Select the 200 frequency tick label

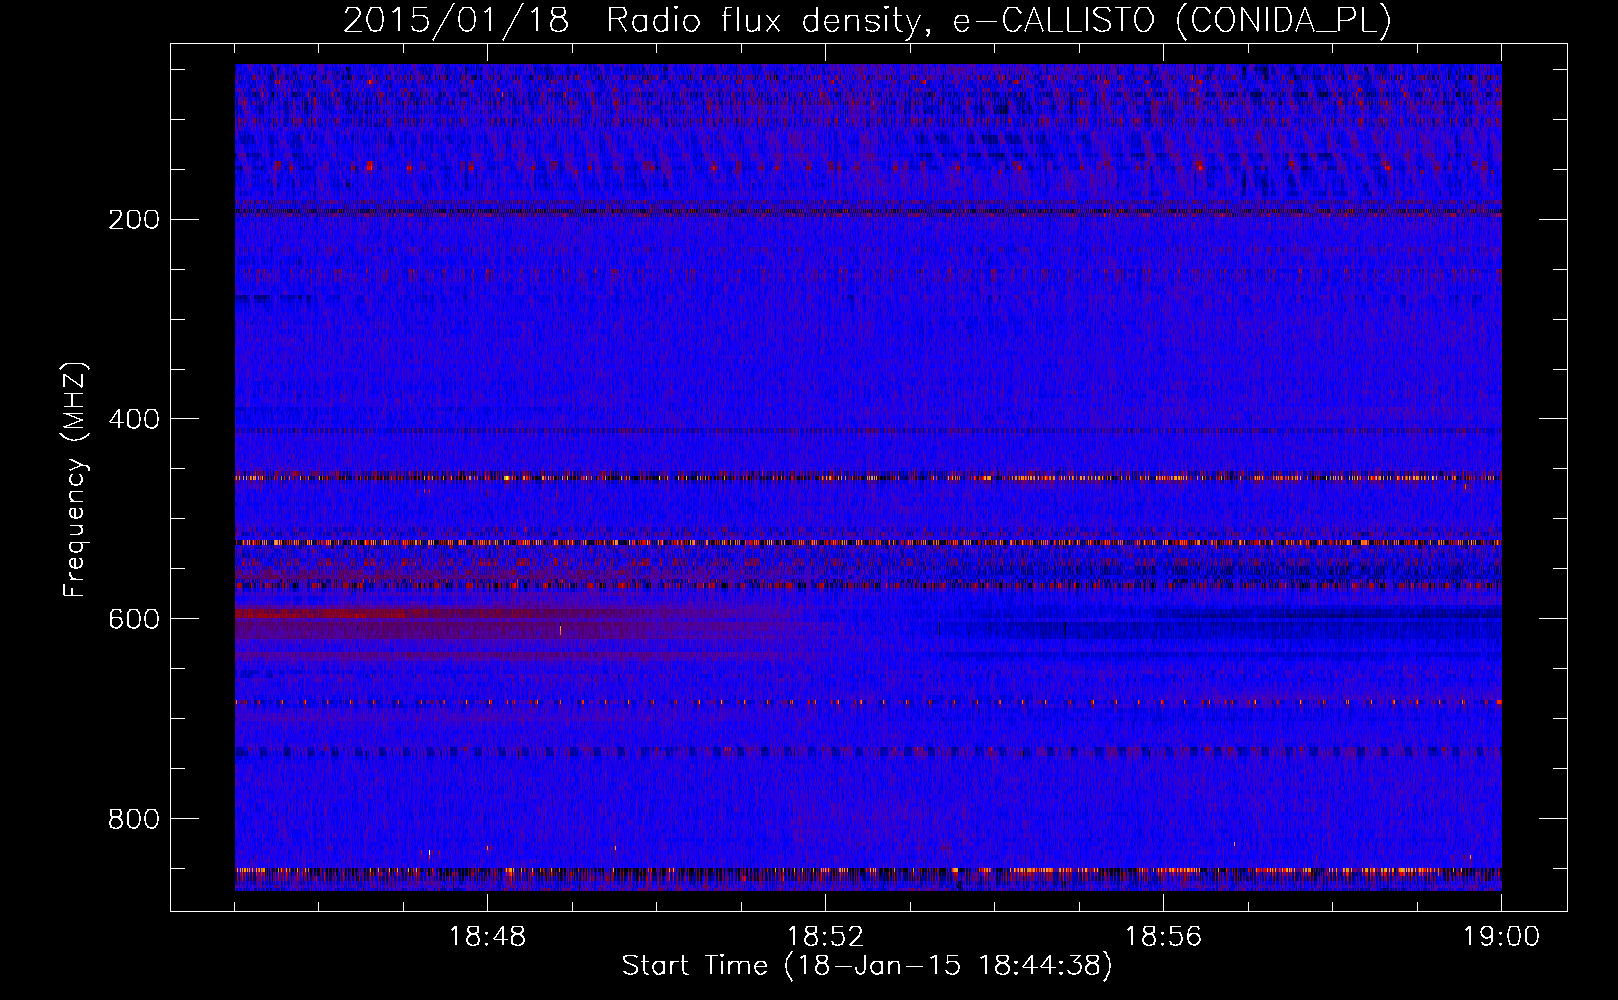point(133,220)
